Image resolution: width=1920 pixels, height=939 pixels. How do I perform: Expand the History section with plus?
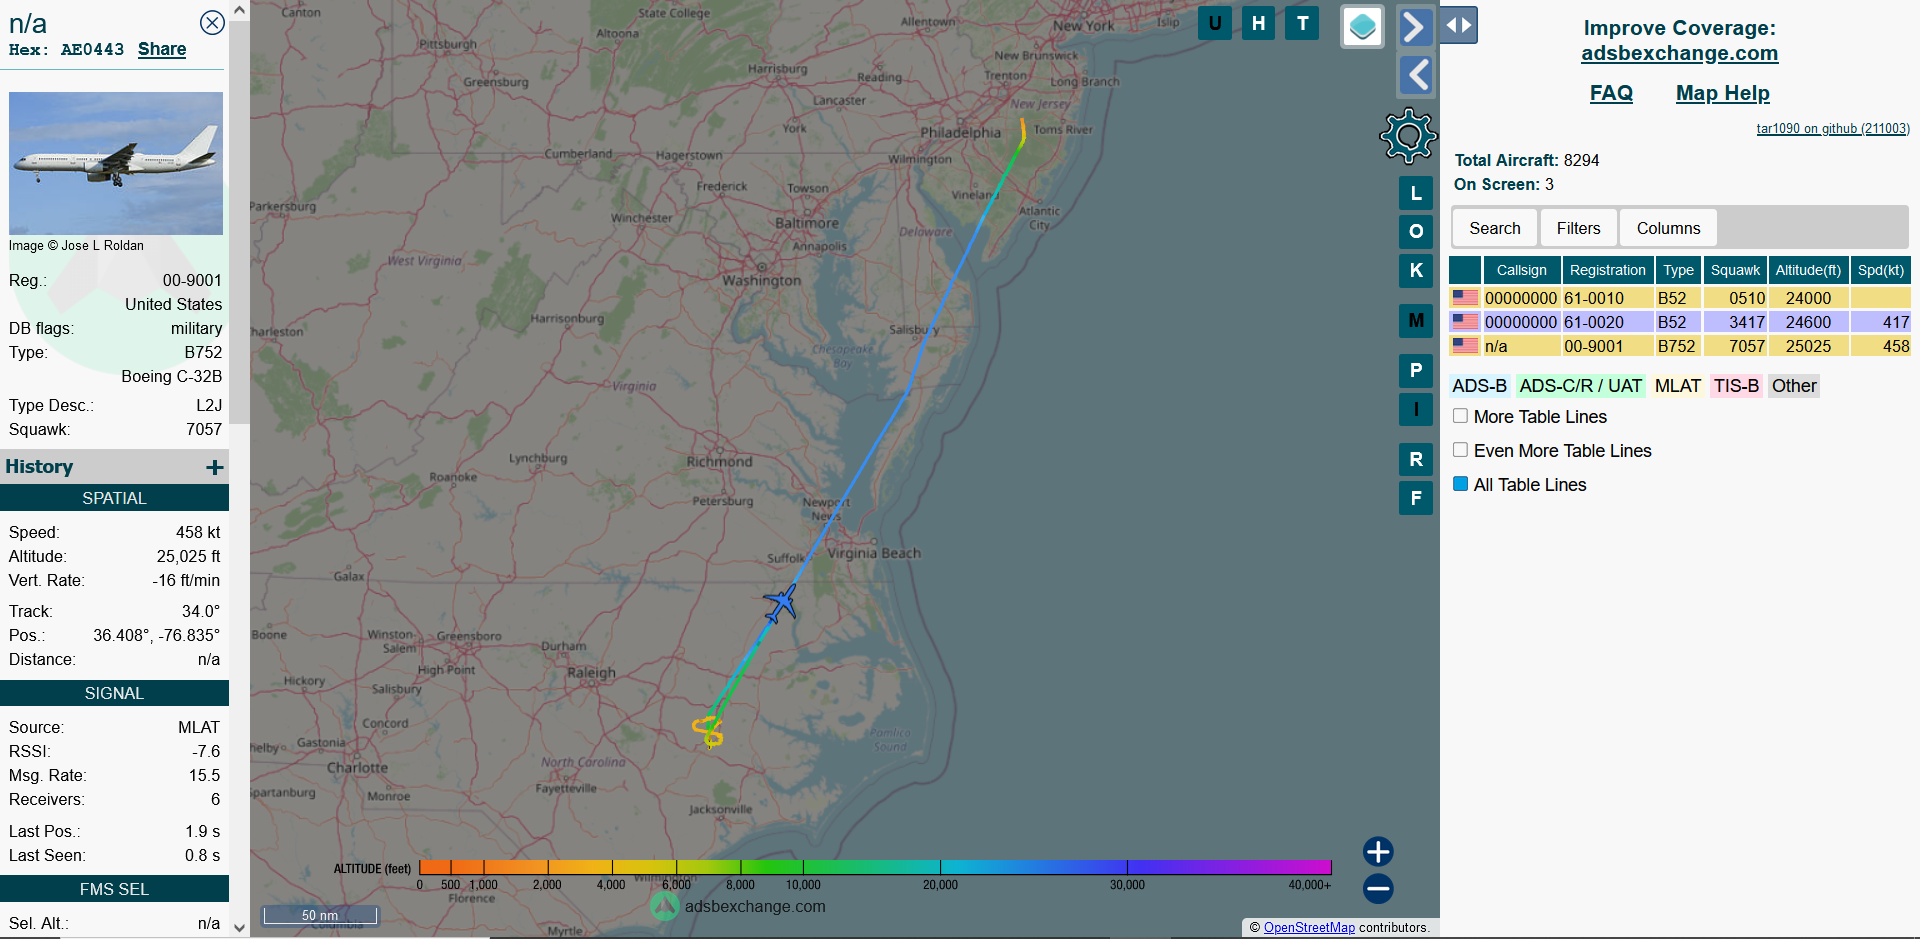(215, 467)
